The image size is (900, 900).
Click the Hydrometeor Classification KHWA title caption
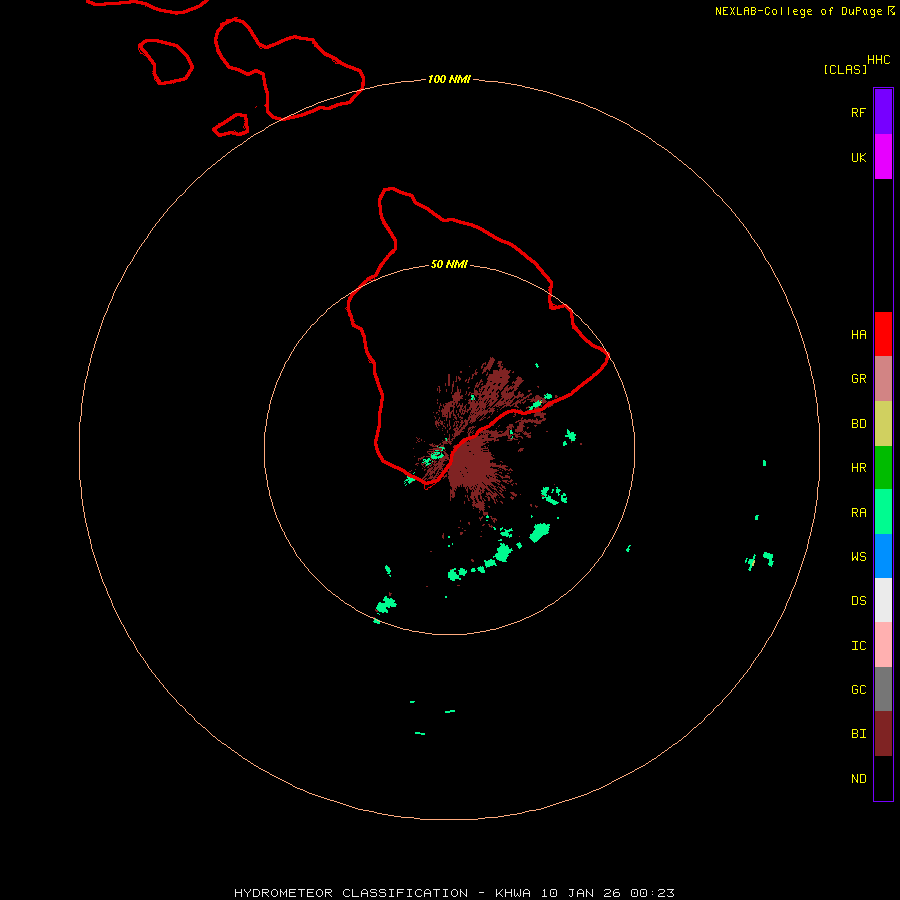454,893
